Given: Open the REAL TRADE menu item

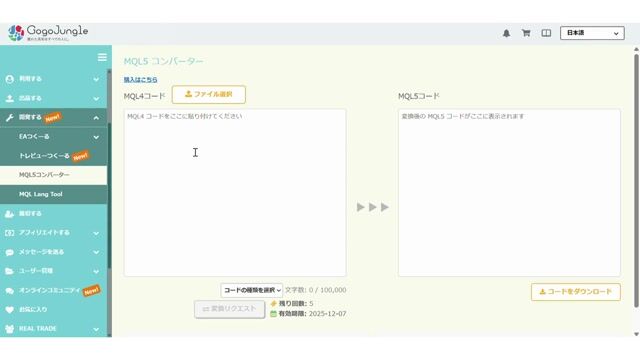Looking at the screenshot, I should (x=53, y=329).
